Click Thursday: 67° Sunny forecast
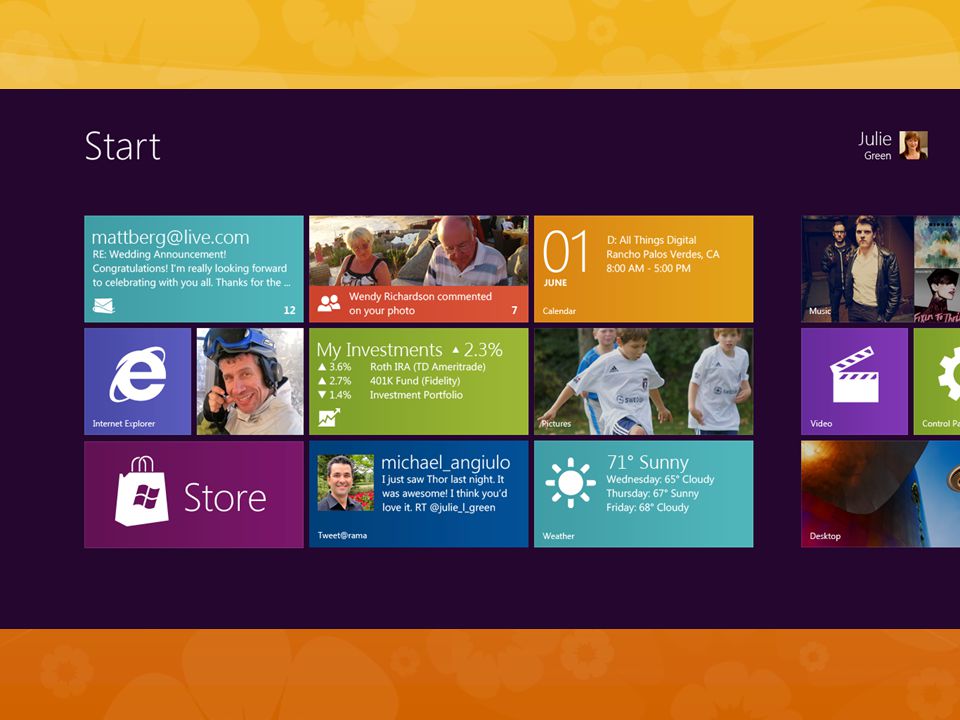 653,493
